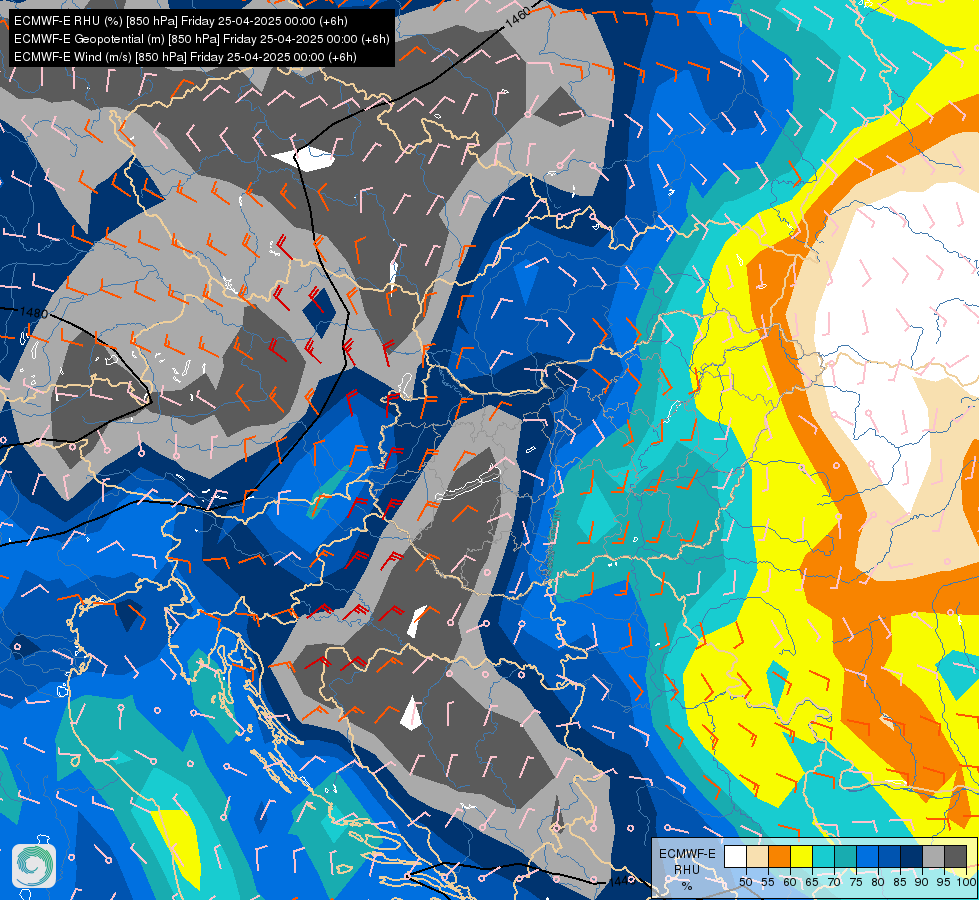Click the legend value 50
979x900 pixels.
[745, 882]
